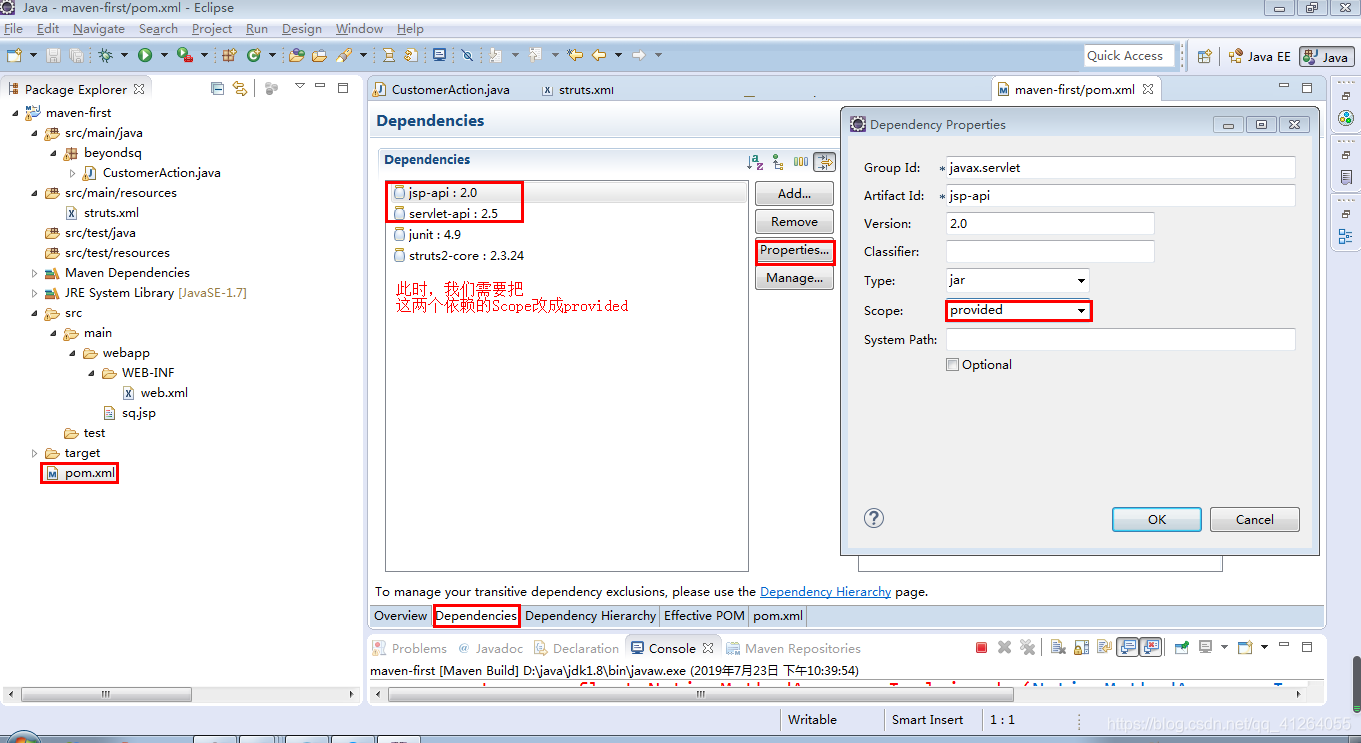Viewport: 1361px width, 743px height.
Task: Switch to the Java EE perspective
Action: (x=1259, y=57)
